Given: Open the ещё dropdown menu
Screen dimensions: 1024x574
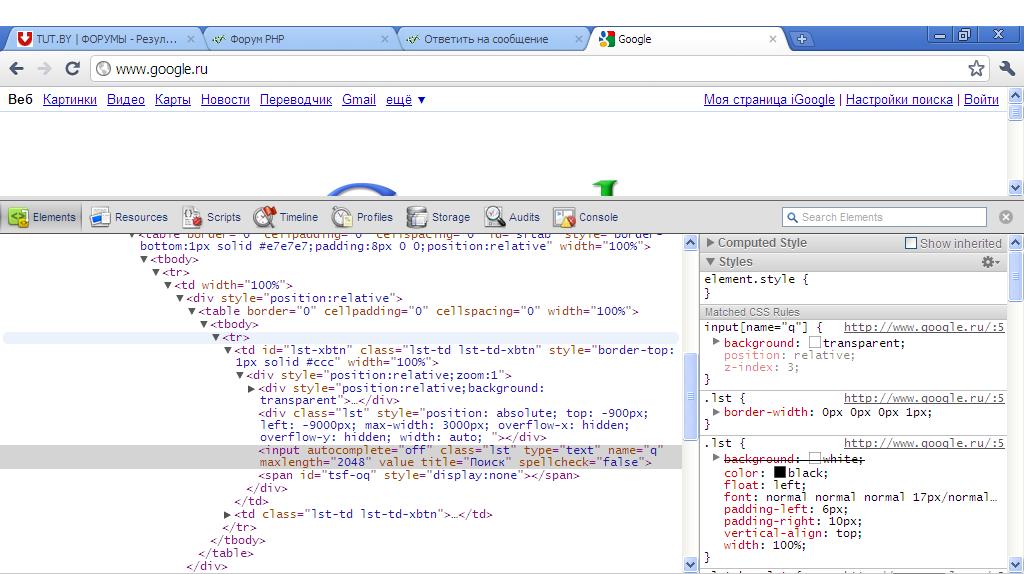Looking at the screenshot, I should click(405, 100).
